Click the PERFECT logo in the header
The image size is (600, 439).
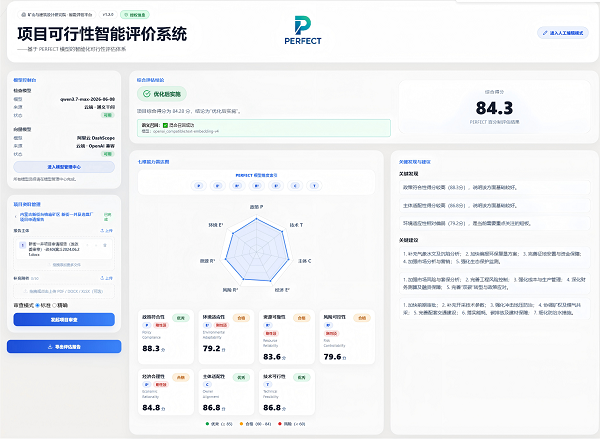(x=303, y=30)
